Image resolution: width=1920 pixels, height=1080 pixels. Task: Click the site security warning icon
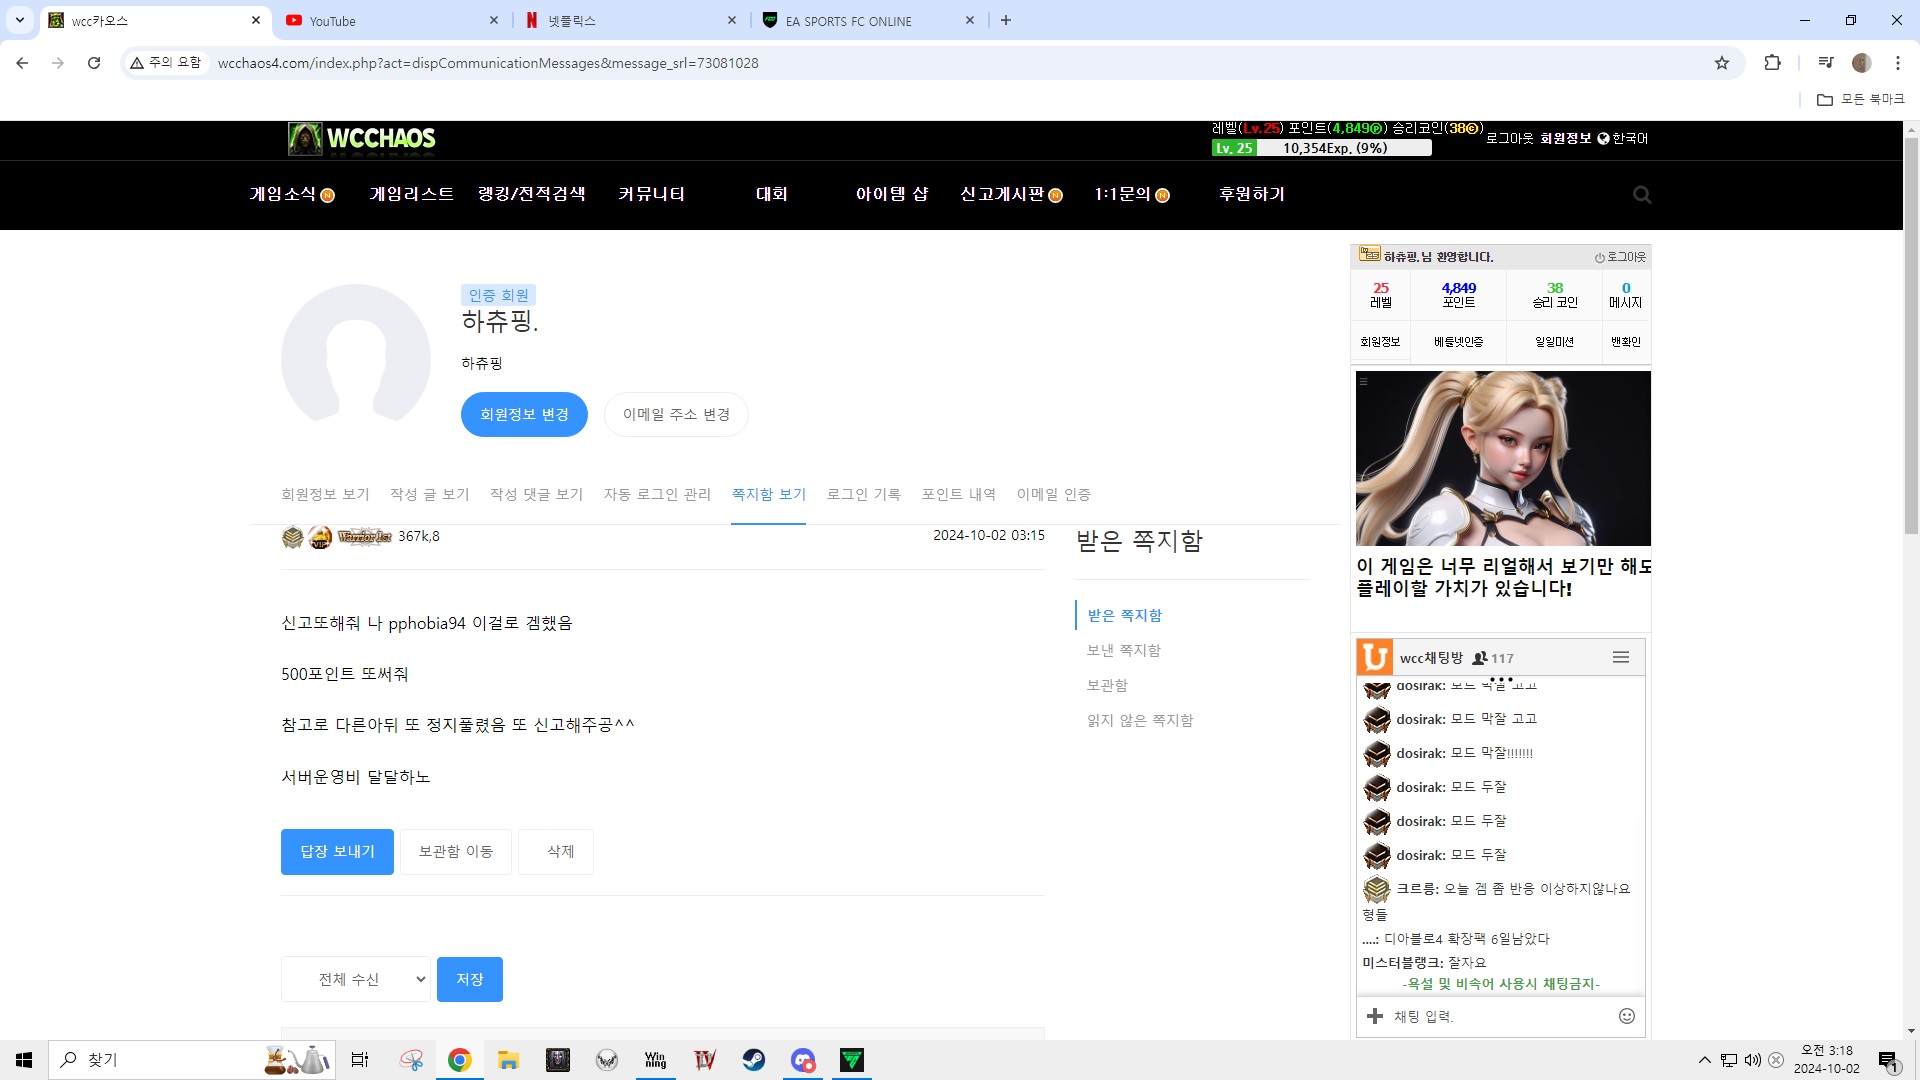click(x=137, y=63)
